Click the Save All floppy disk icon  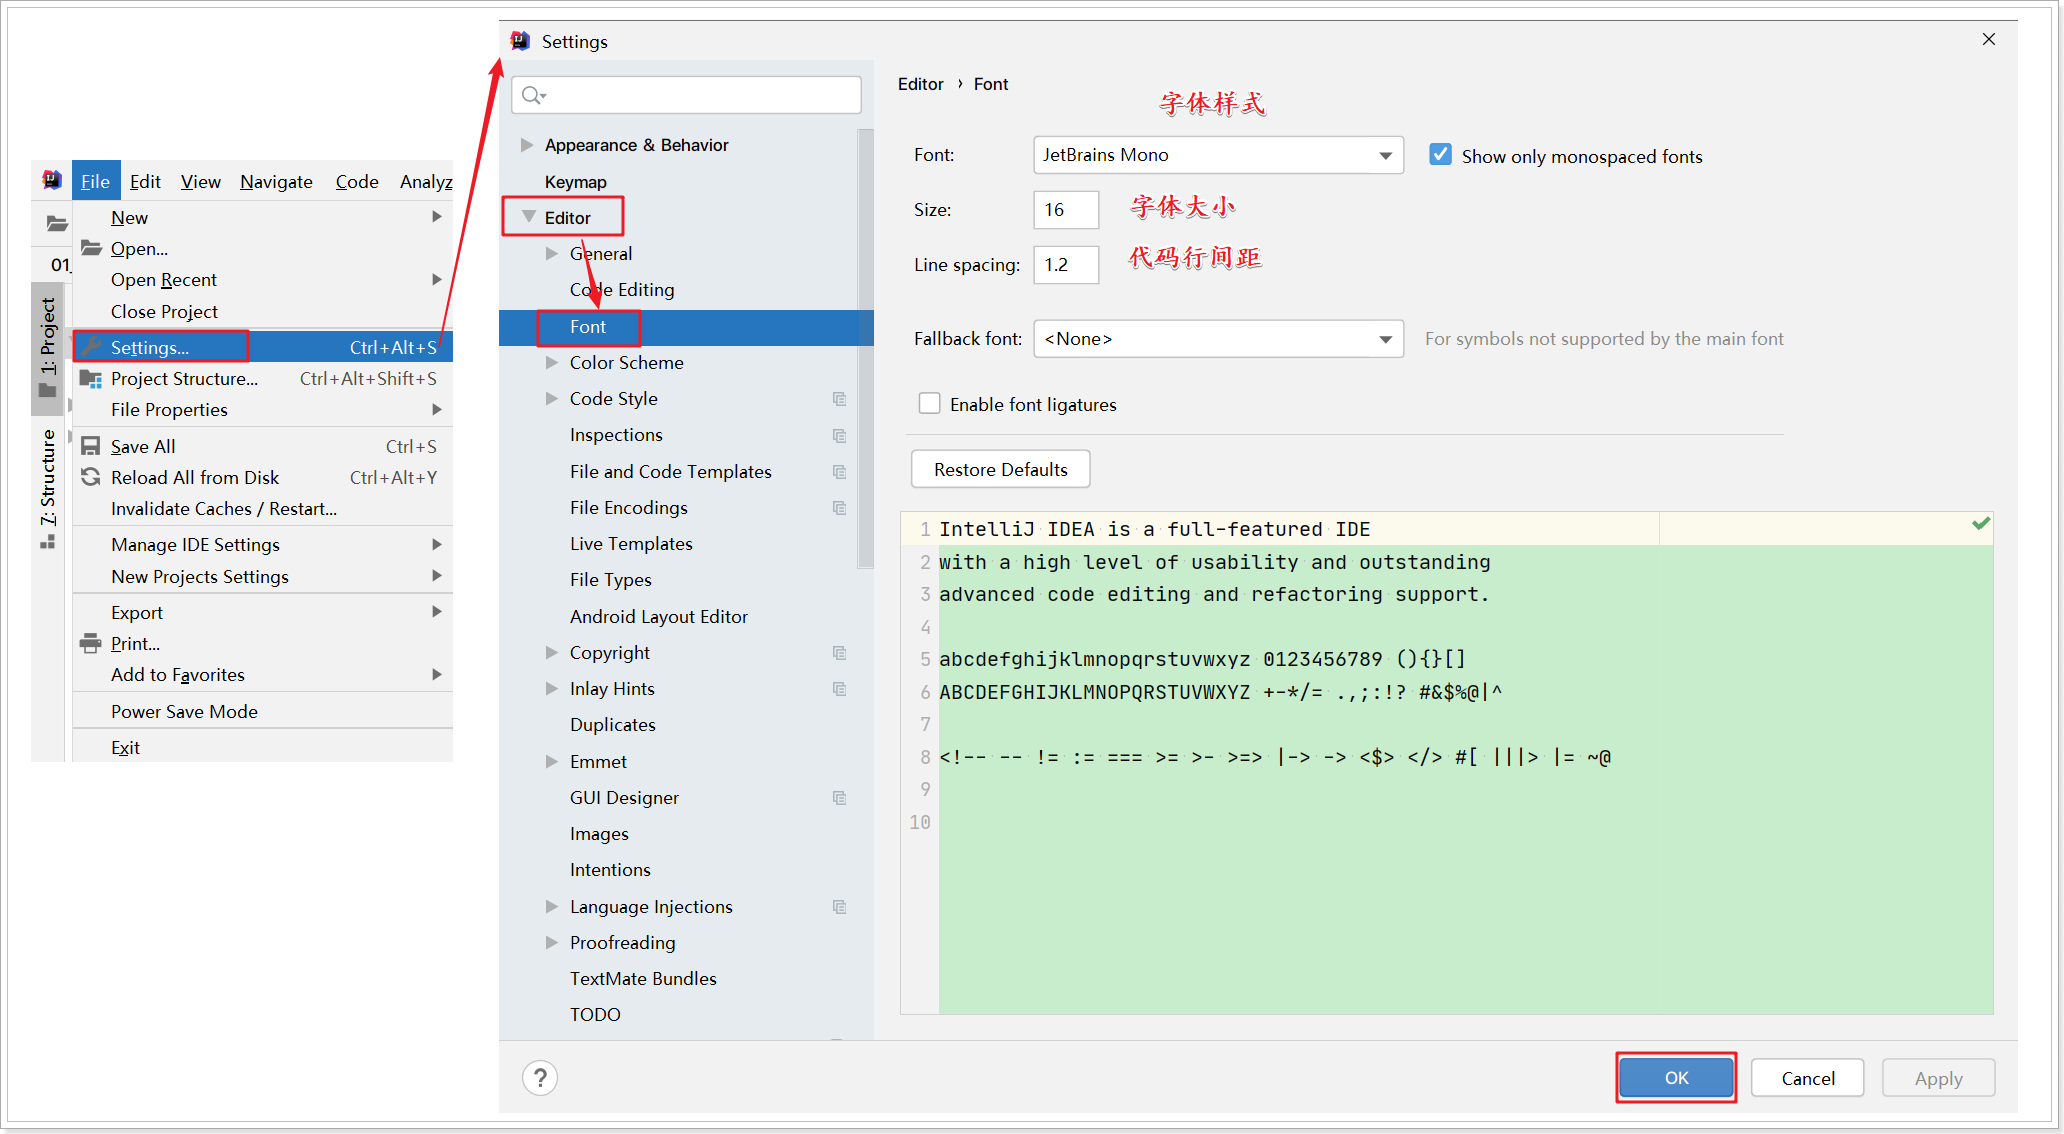click(91, 446)
